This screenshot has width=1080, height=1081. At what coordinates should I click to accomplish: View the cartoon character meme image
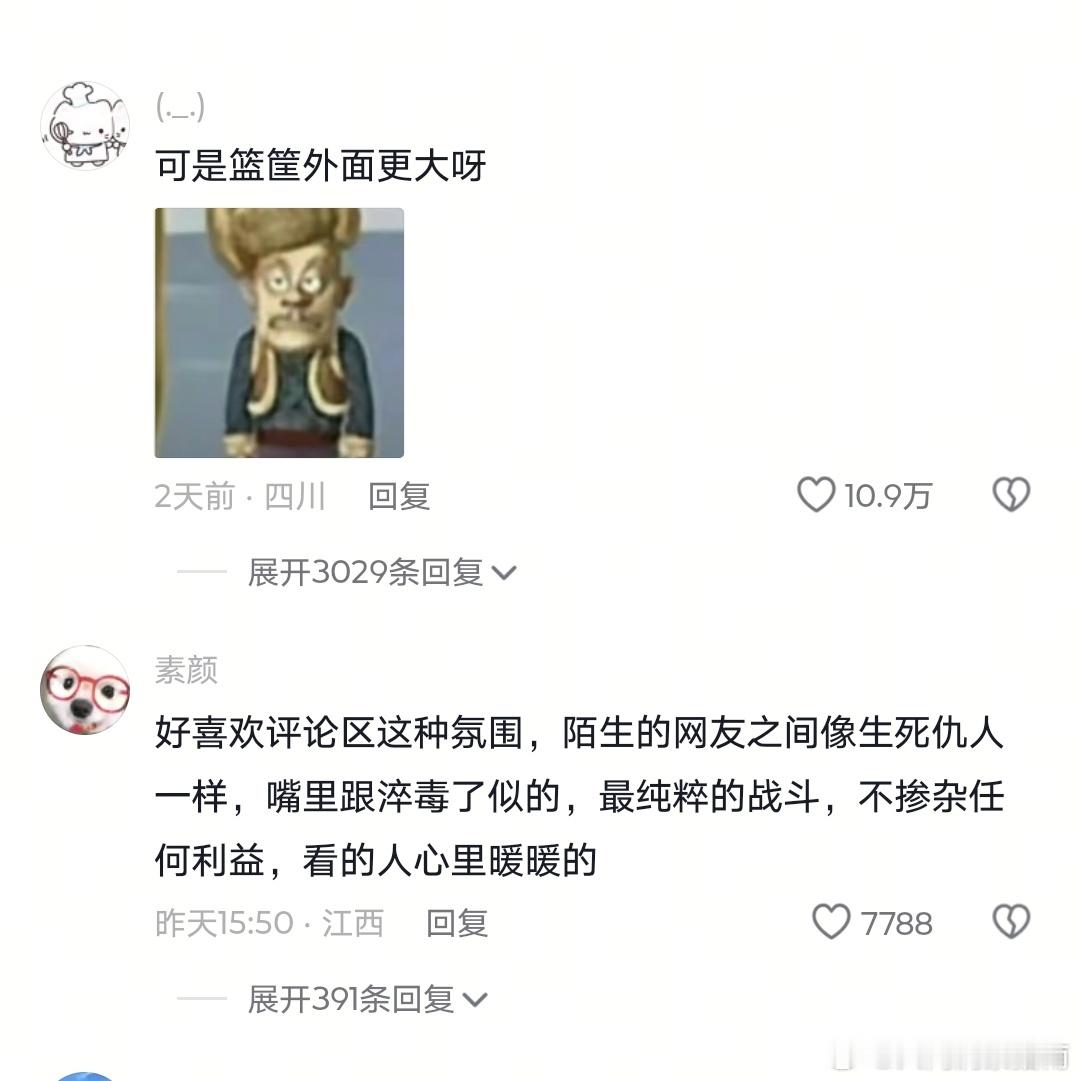click(279, 332)
